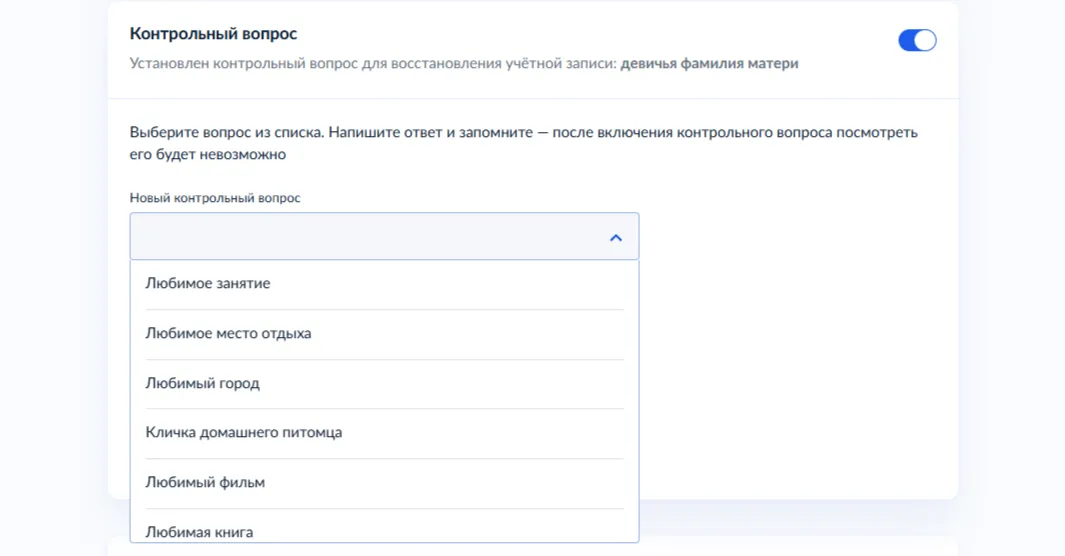
Task: Choose the Любимый фильм list item
Action: coord(205,482)
